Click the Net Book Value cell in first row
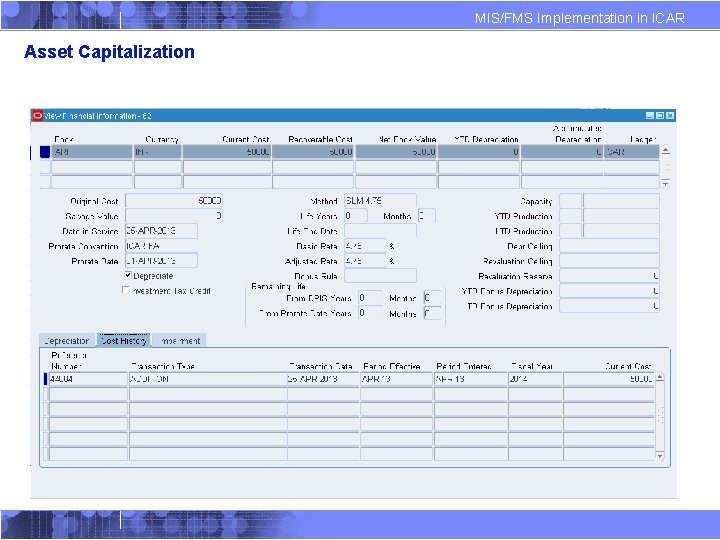This screenshot has width=720, height=540. [x=396, y=152]
